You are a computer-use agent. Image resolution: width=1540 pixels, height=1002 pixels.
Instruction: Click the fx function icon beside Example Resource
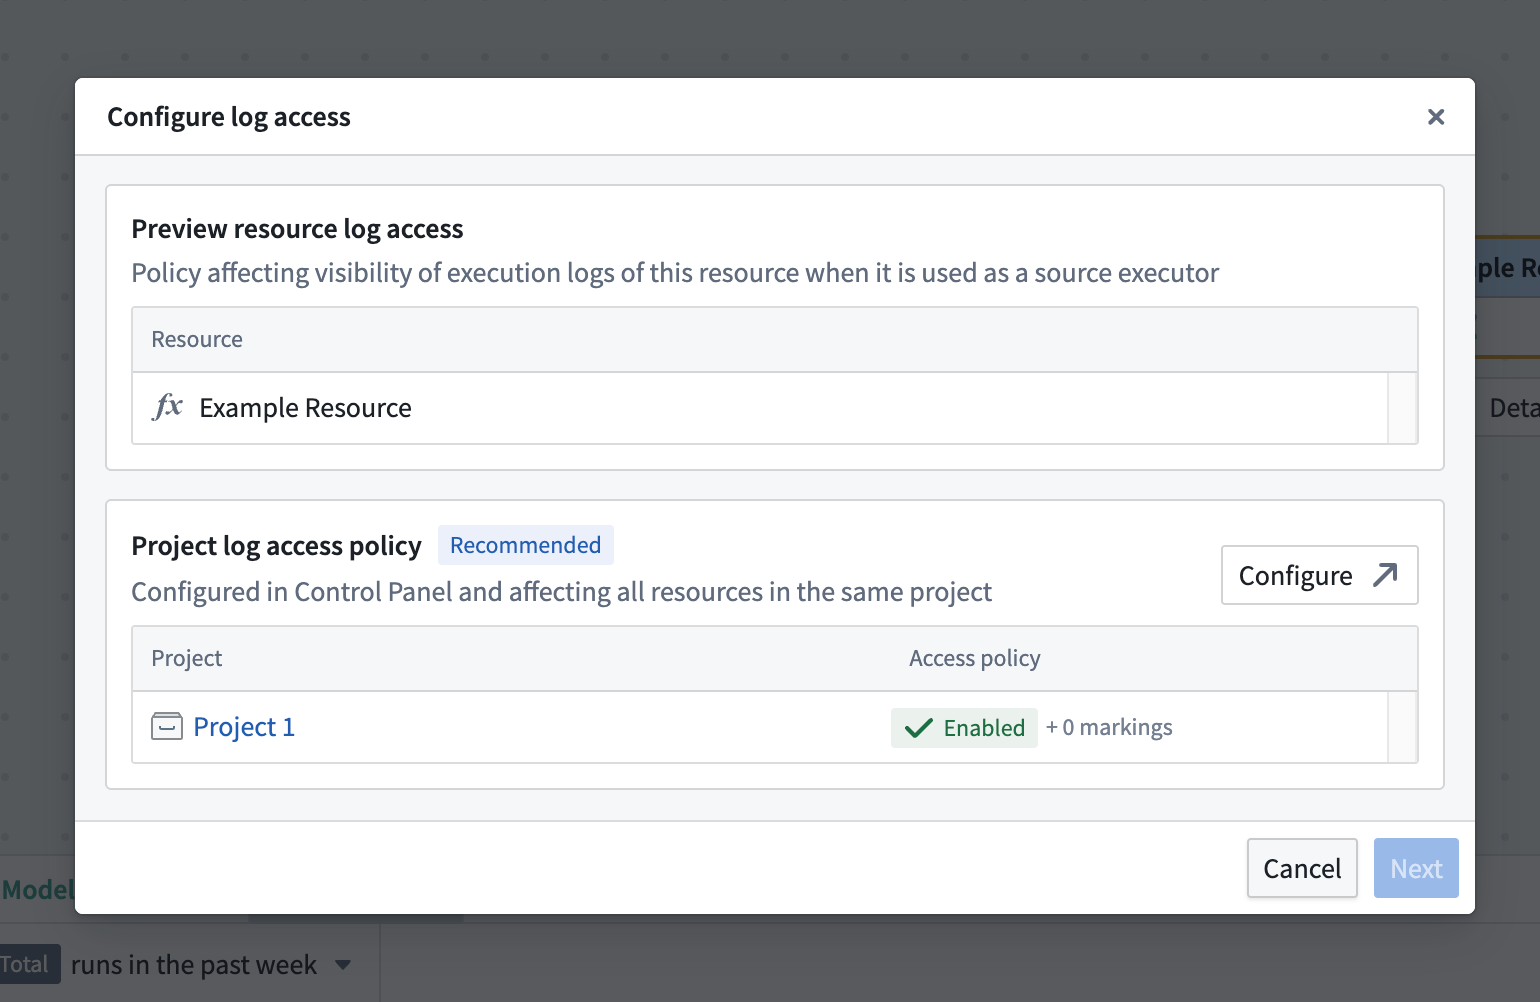click(x=167, y=407)
